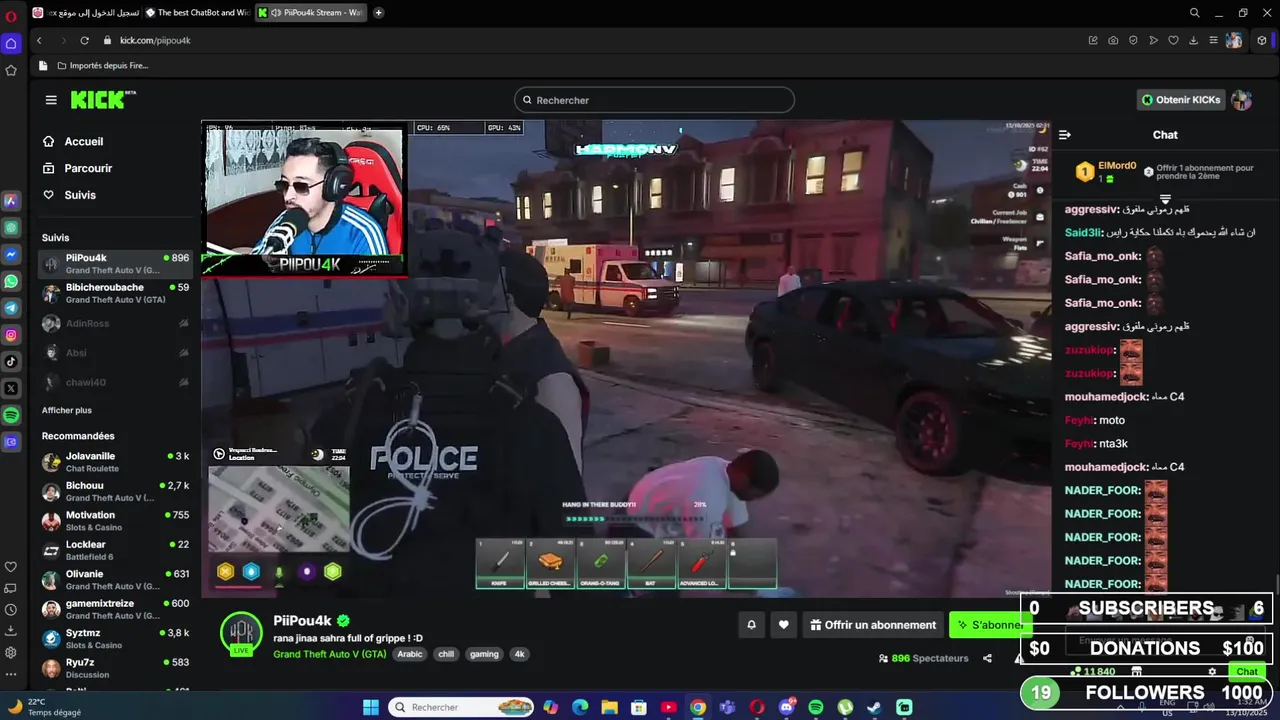Screen dimensions: 1280x720
Task: Open Instagram in Opera sidebar
Action: pos(11,335)
